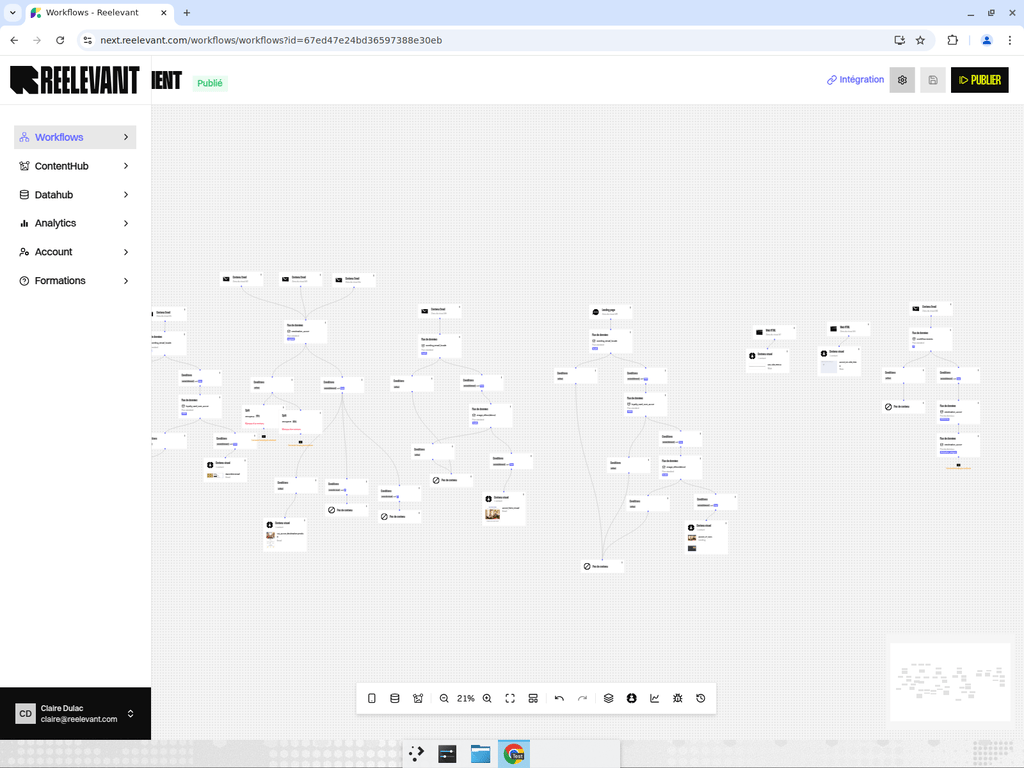The width and height of the screenshot is (1024, 768).
Task: Click the Publier button
Action: pyautogui.click(x=980, y=80)
